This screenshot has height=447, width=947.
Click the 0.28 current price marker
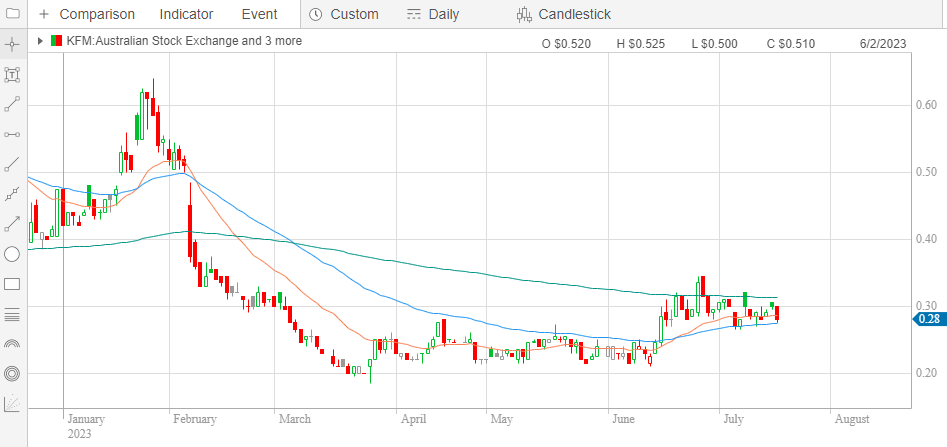click(x=929, y=319)
